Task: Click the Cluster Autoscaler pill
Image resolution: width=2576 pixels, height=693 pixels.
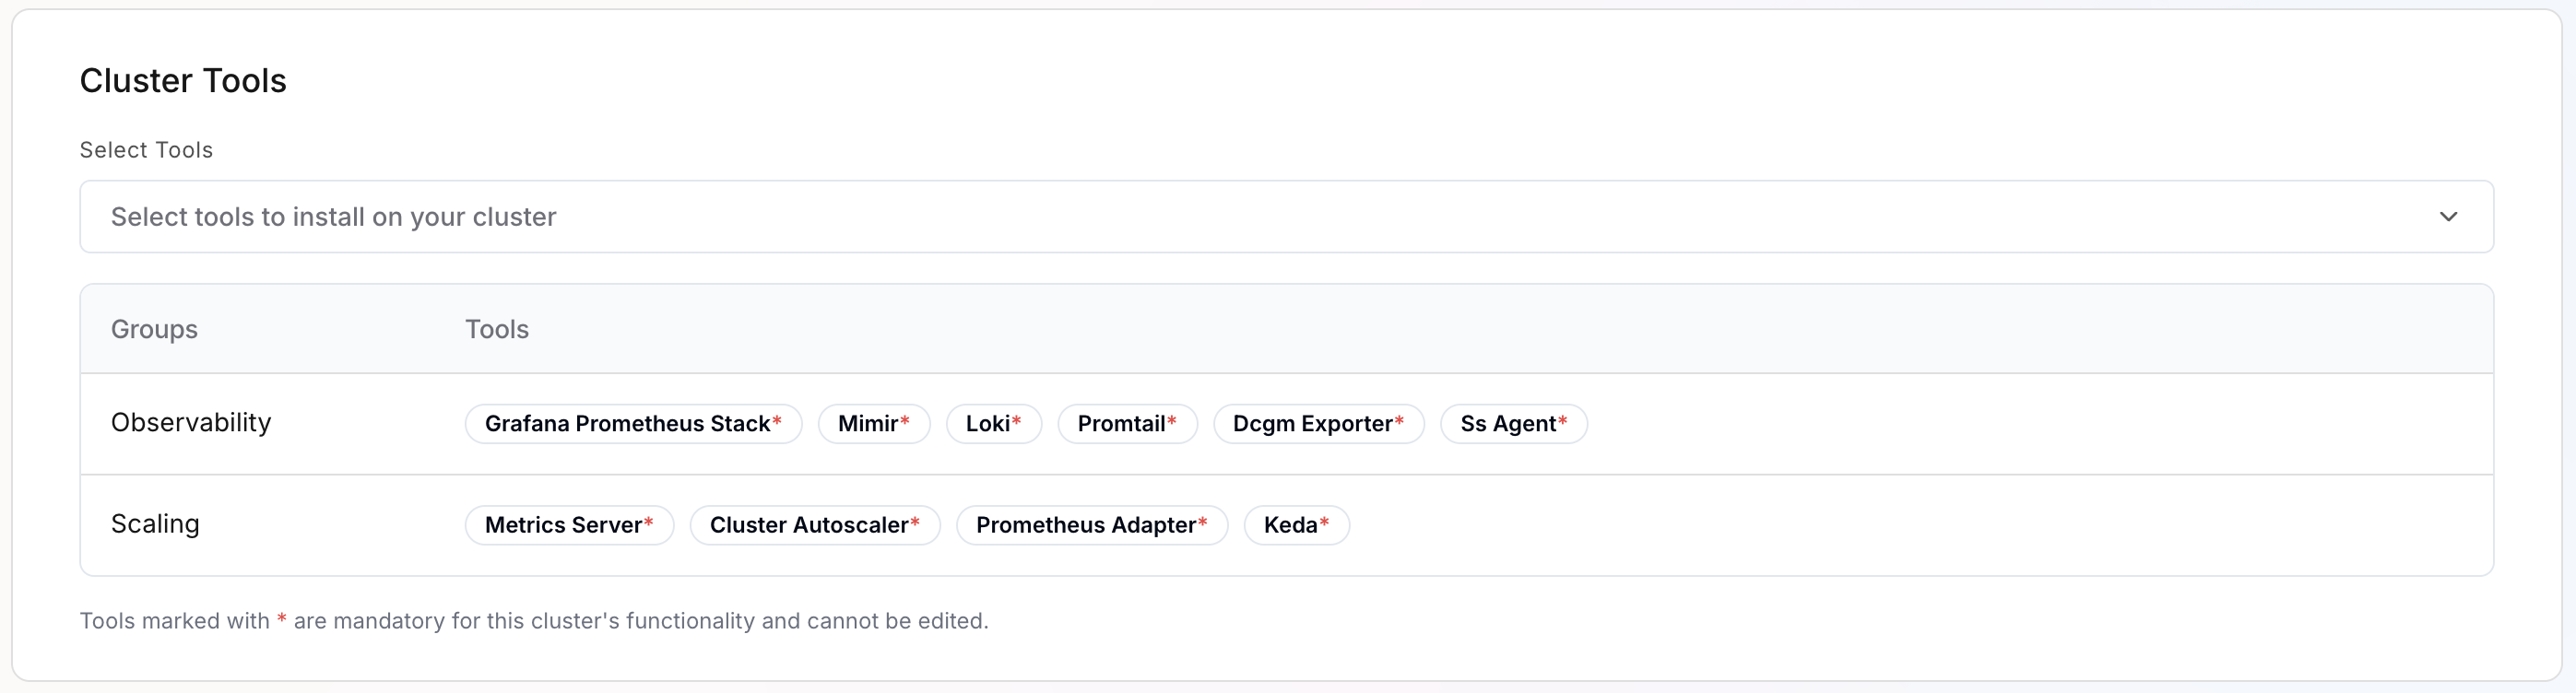Action: [814, 524]
